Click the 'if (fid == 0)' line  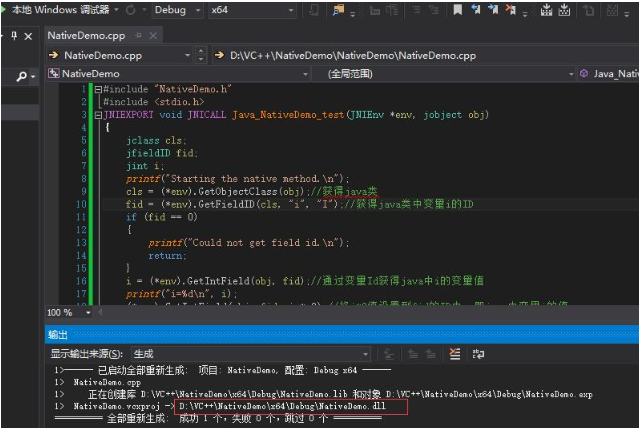(x=161, y=217)
